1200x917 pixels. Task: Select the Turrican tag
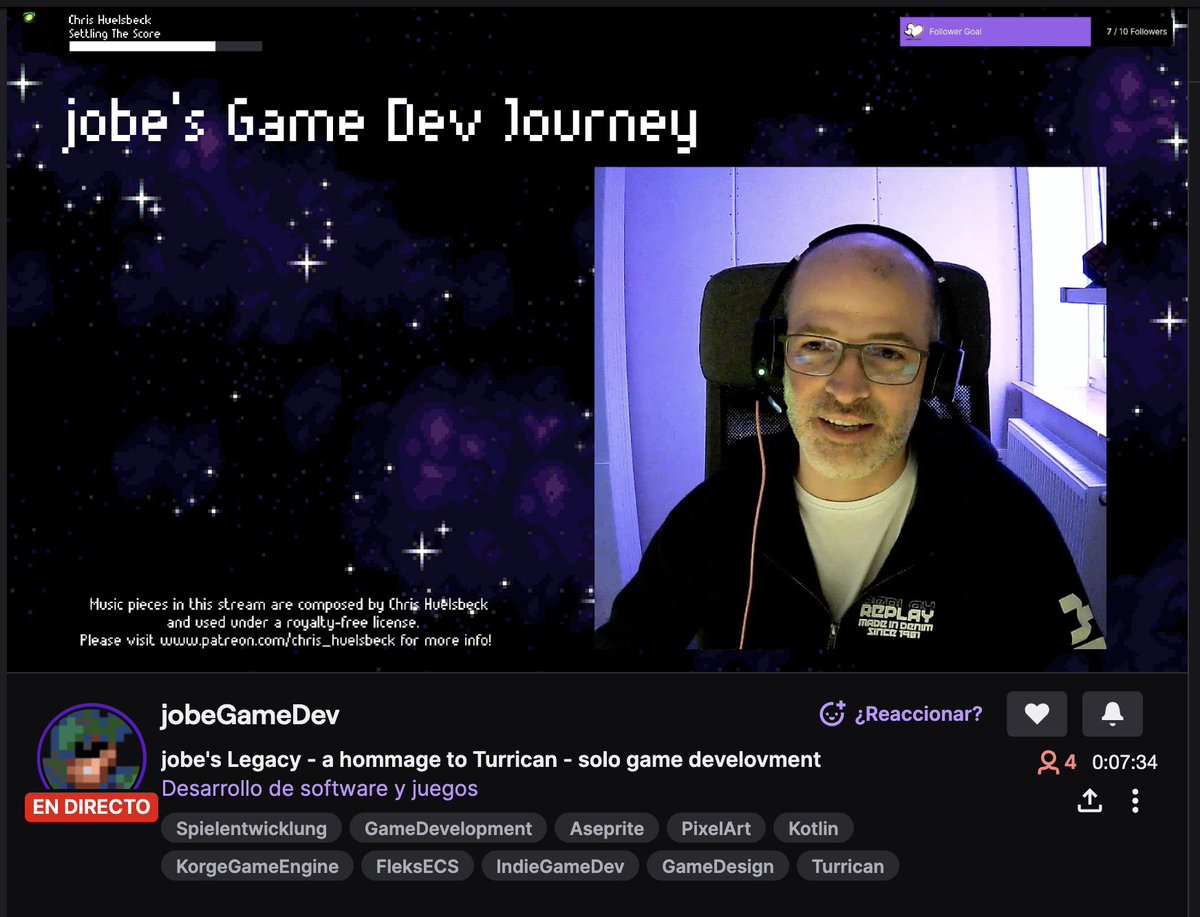coord(848,866)
